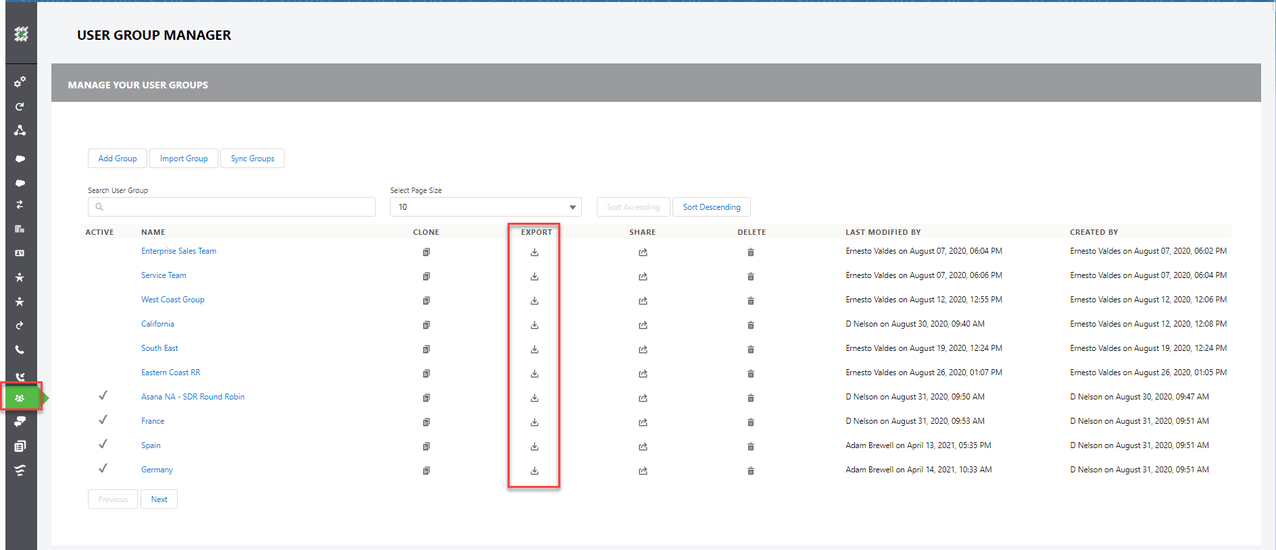Open the California group link
This screenshot has height=550, width=1276.
158,324
